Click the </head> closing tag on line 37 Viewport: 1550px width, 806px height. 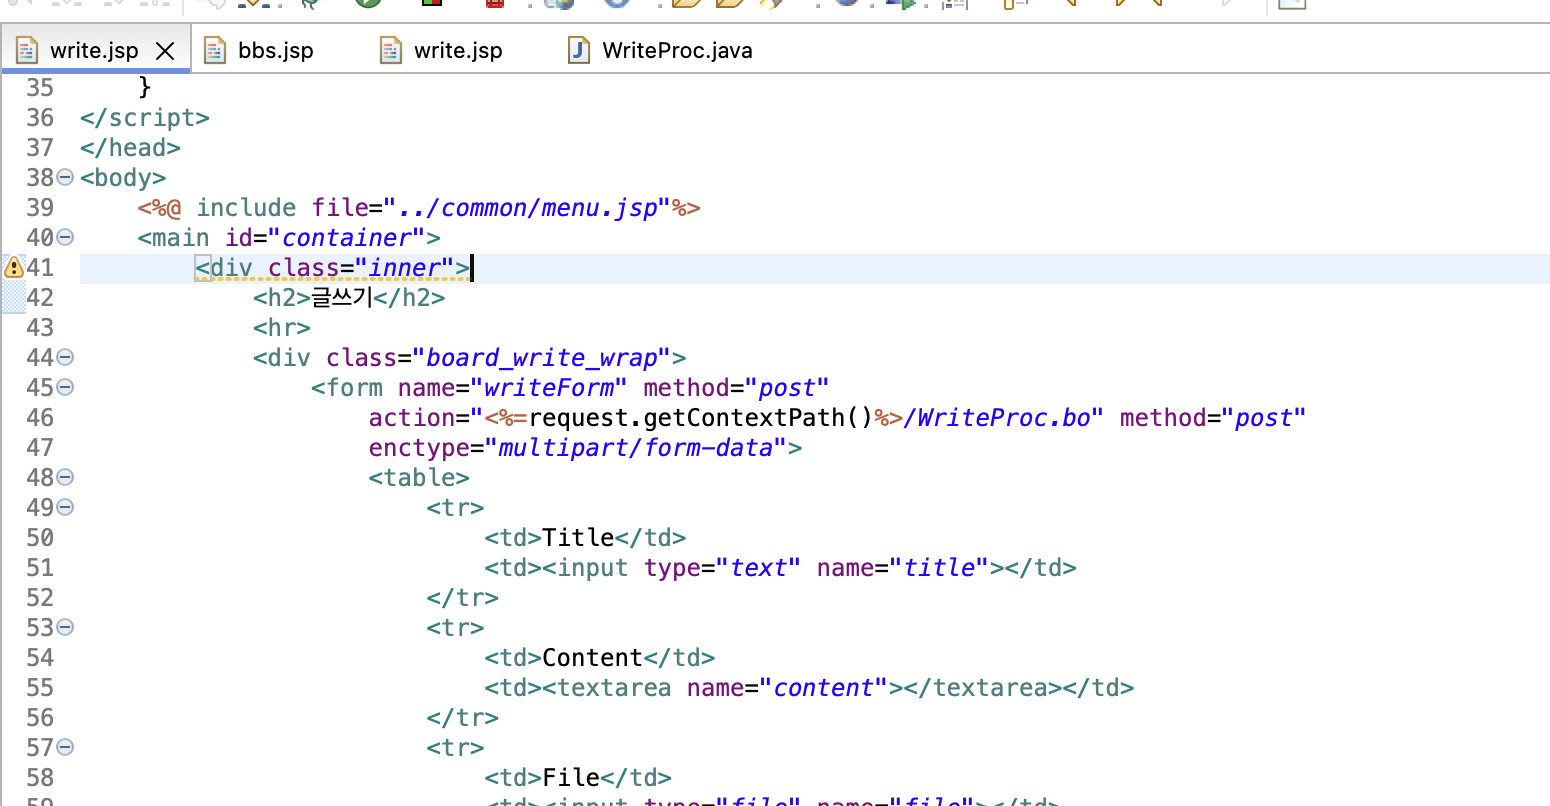131,148
